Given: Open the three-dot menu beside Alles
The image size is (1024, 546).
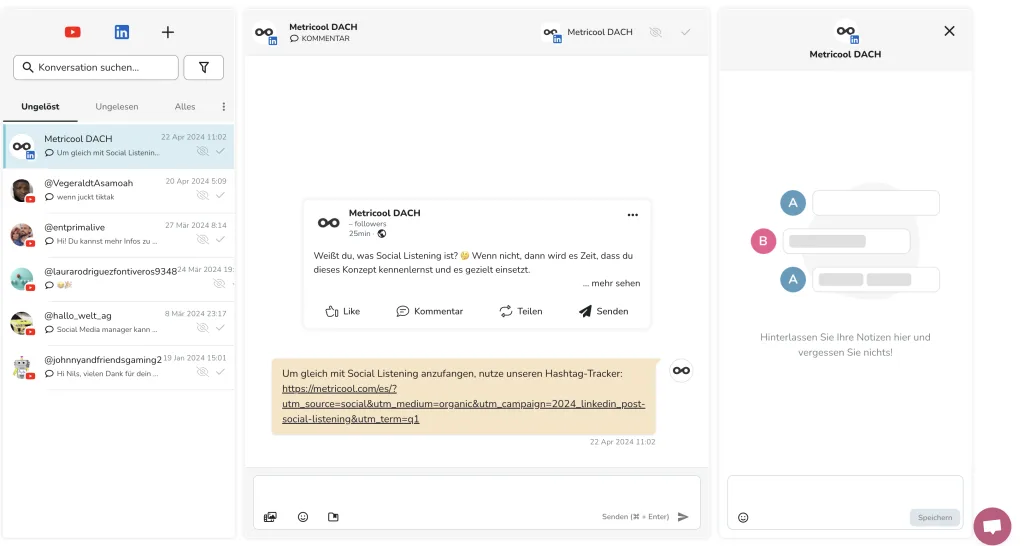Looking at the screenshot, I should [x=223, y=106].
